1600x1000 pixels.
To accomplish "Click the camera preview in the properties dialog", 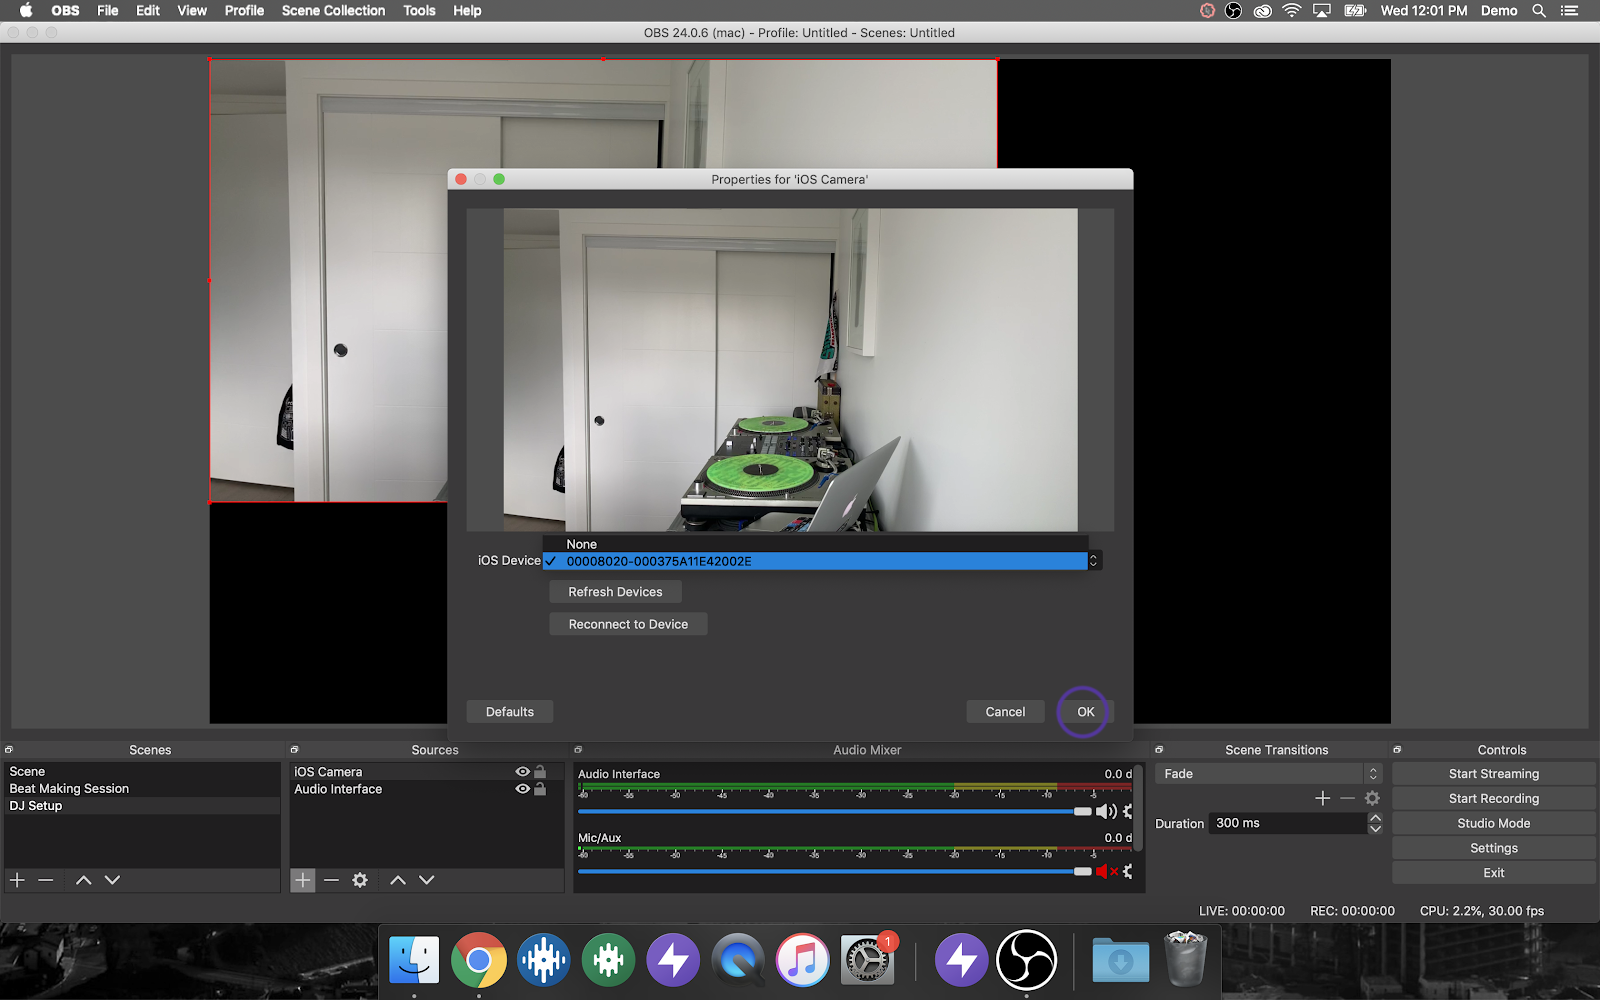I will click(790, 370).
